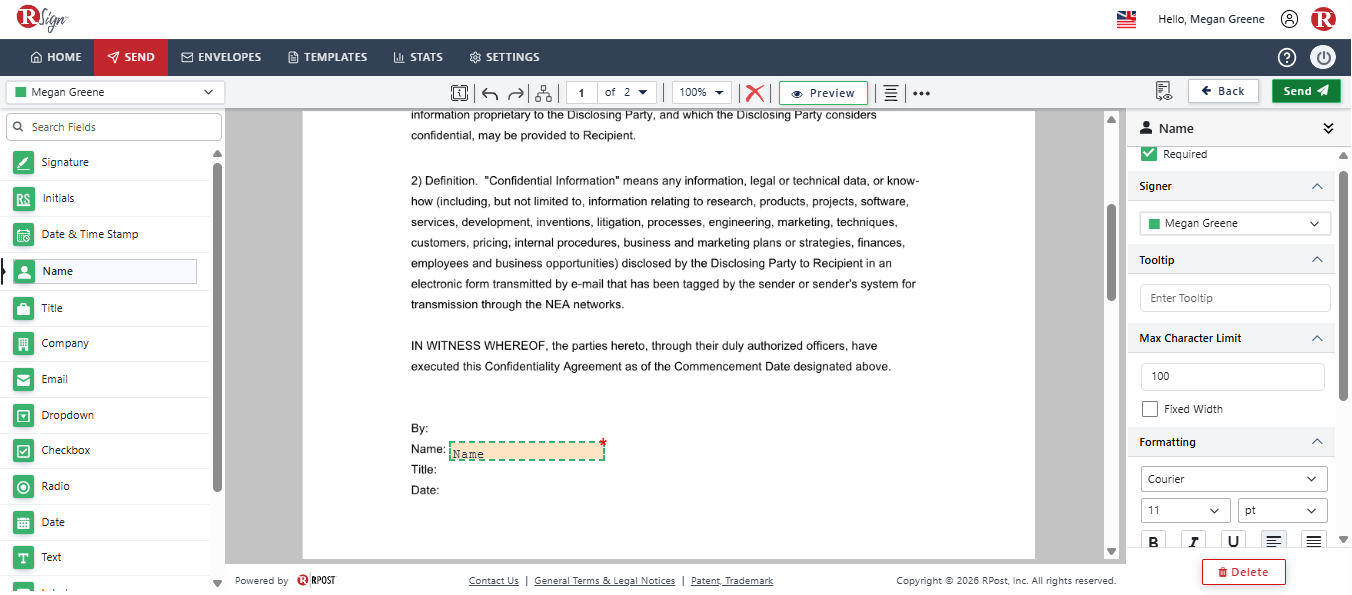Click the US flag language icon
Image resolution: width=1352 pixels, height=595 pixels.
tap(1127, 19)
